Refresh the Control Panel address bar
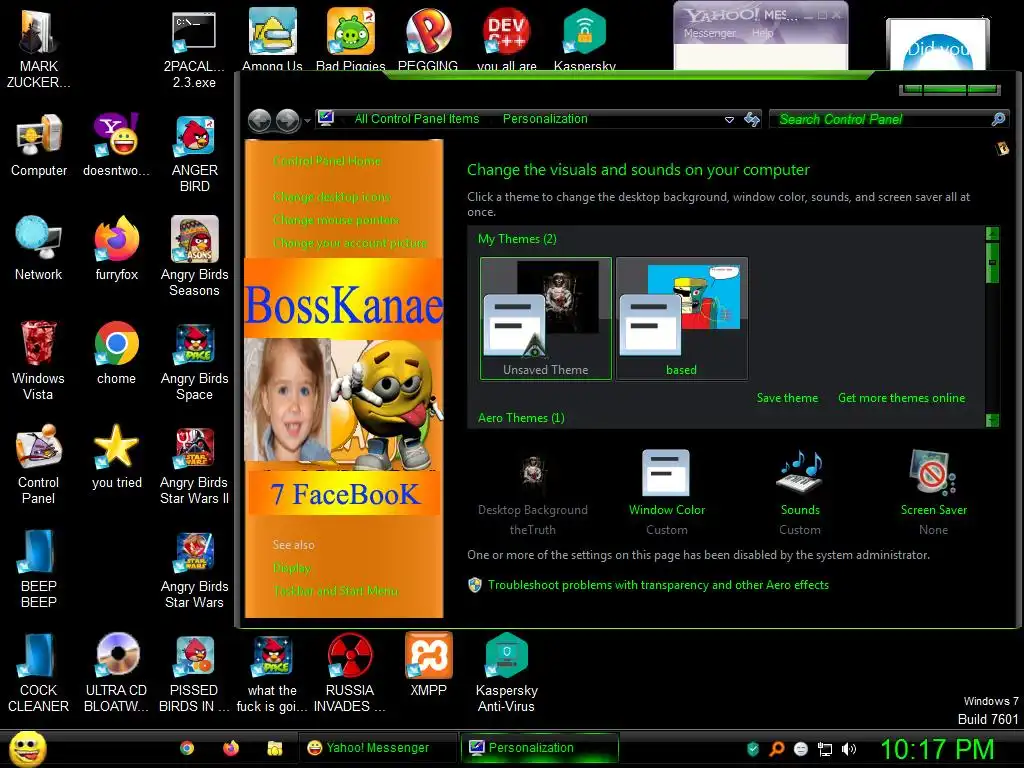 click(x=752, y=119)
